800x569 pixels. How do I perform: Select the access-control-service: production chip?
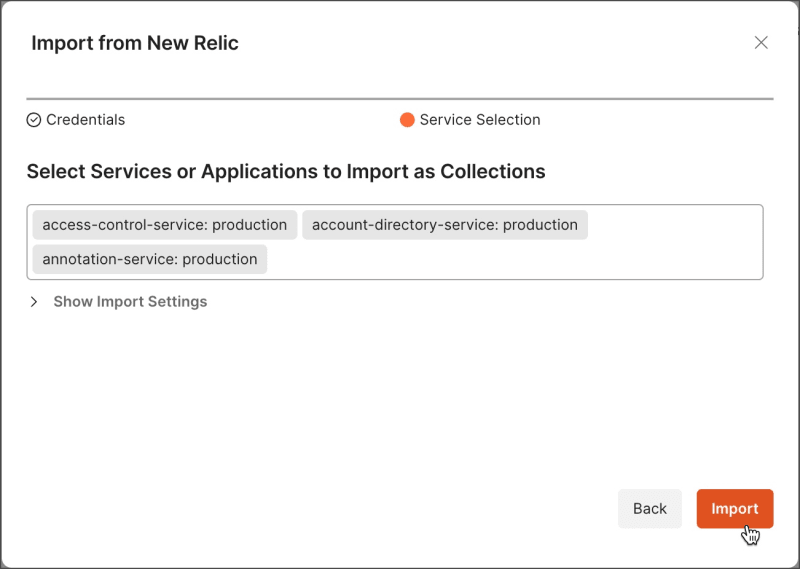click(164, 225)
